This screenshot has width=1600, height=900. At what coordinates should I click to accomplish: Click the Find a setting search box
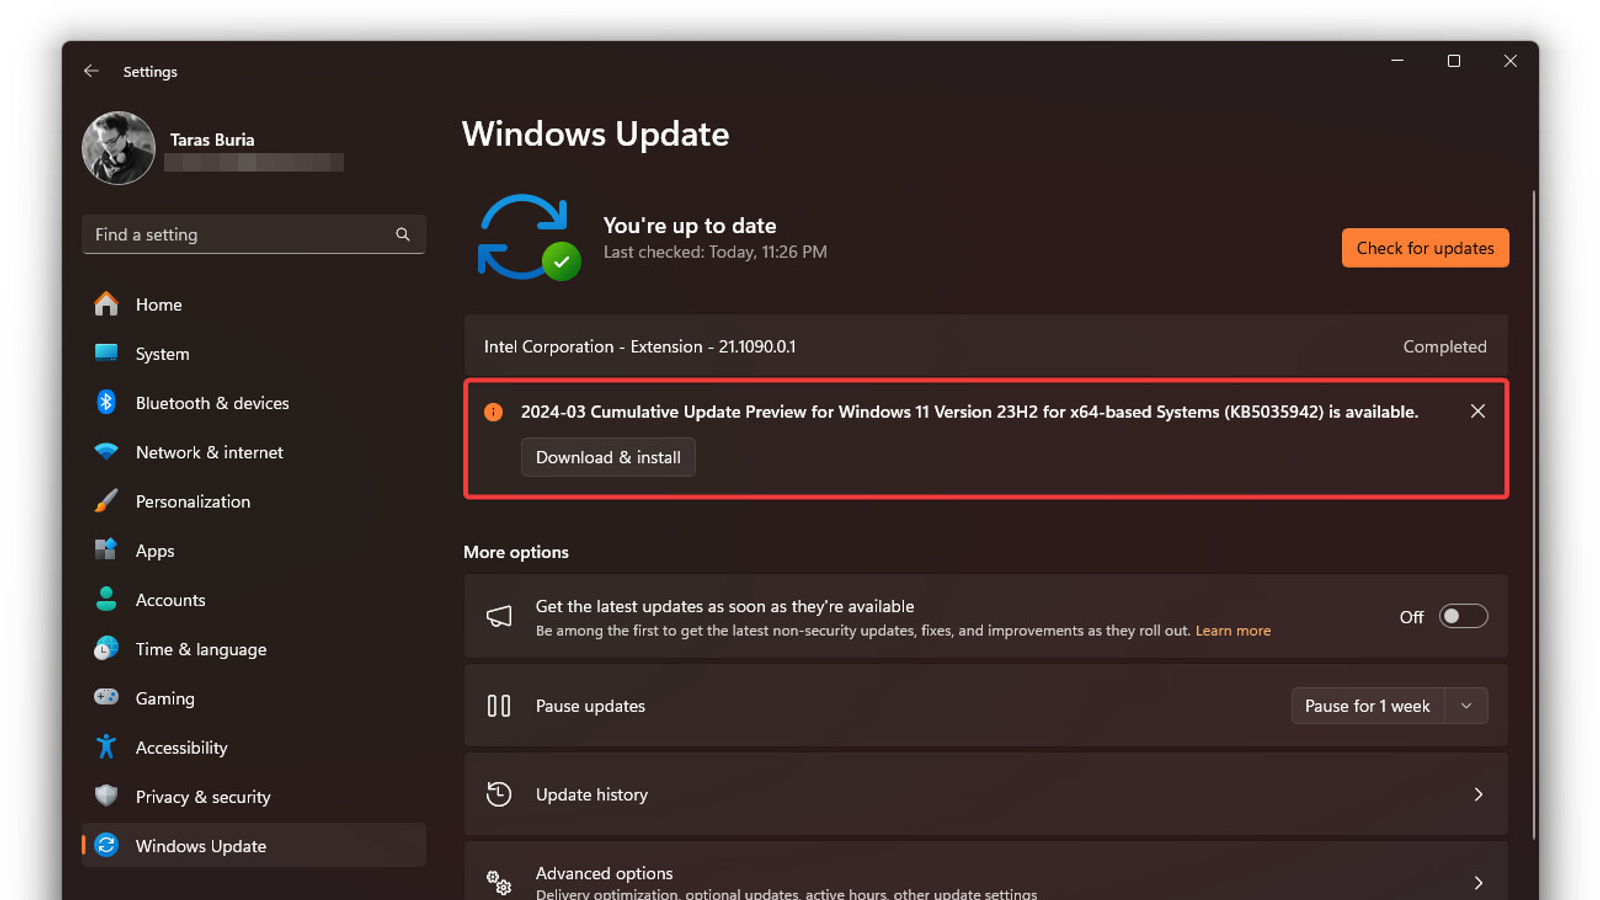[240, 235]
